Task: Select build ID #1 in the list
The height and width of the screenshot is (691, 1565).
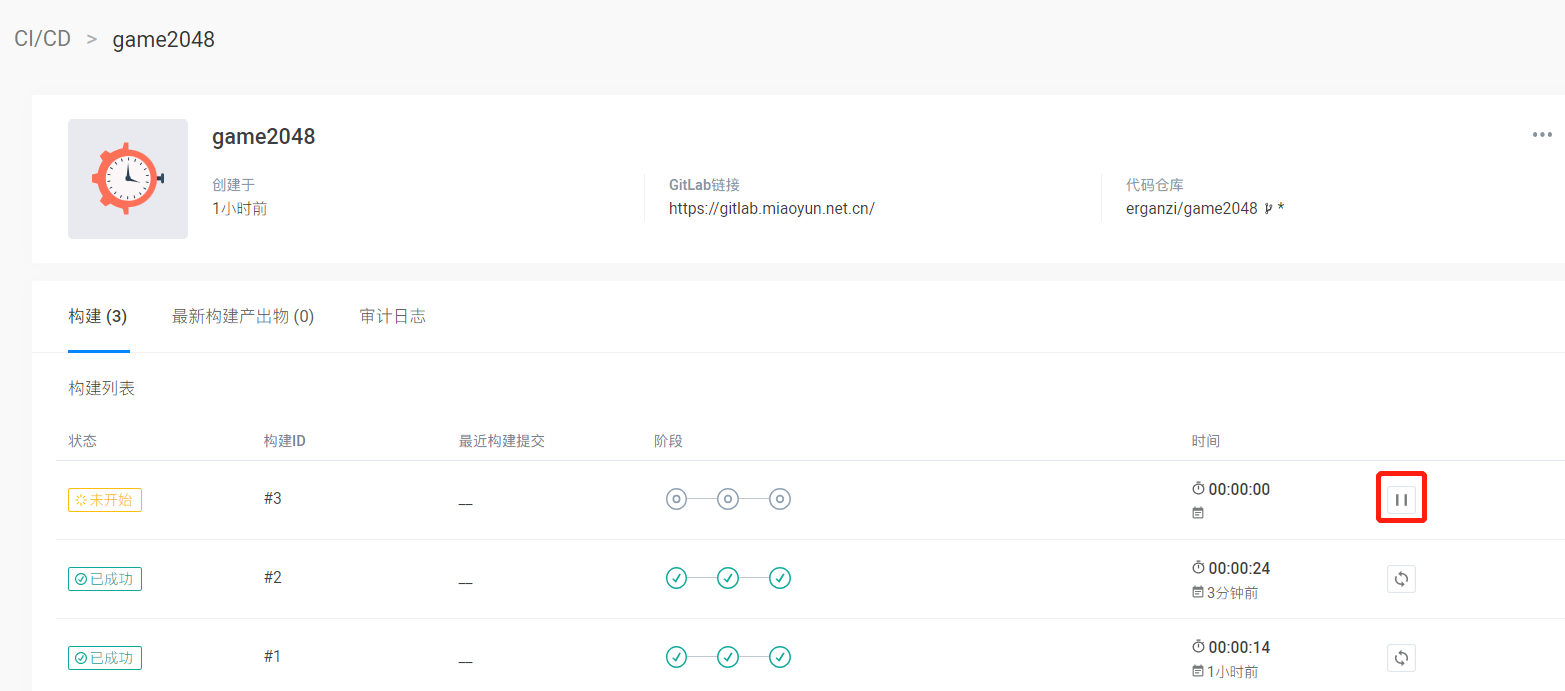Action: [272, 656]
